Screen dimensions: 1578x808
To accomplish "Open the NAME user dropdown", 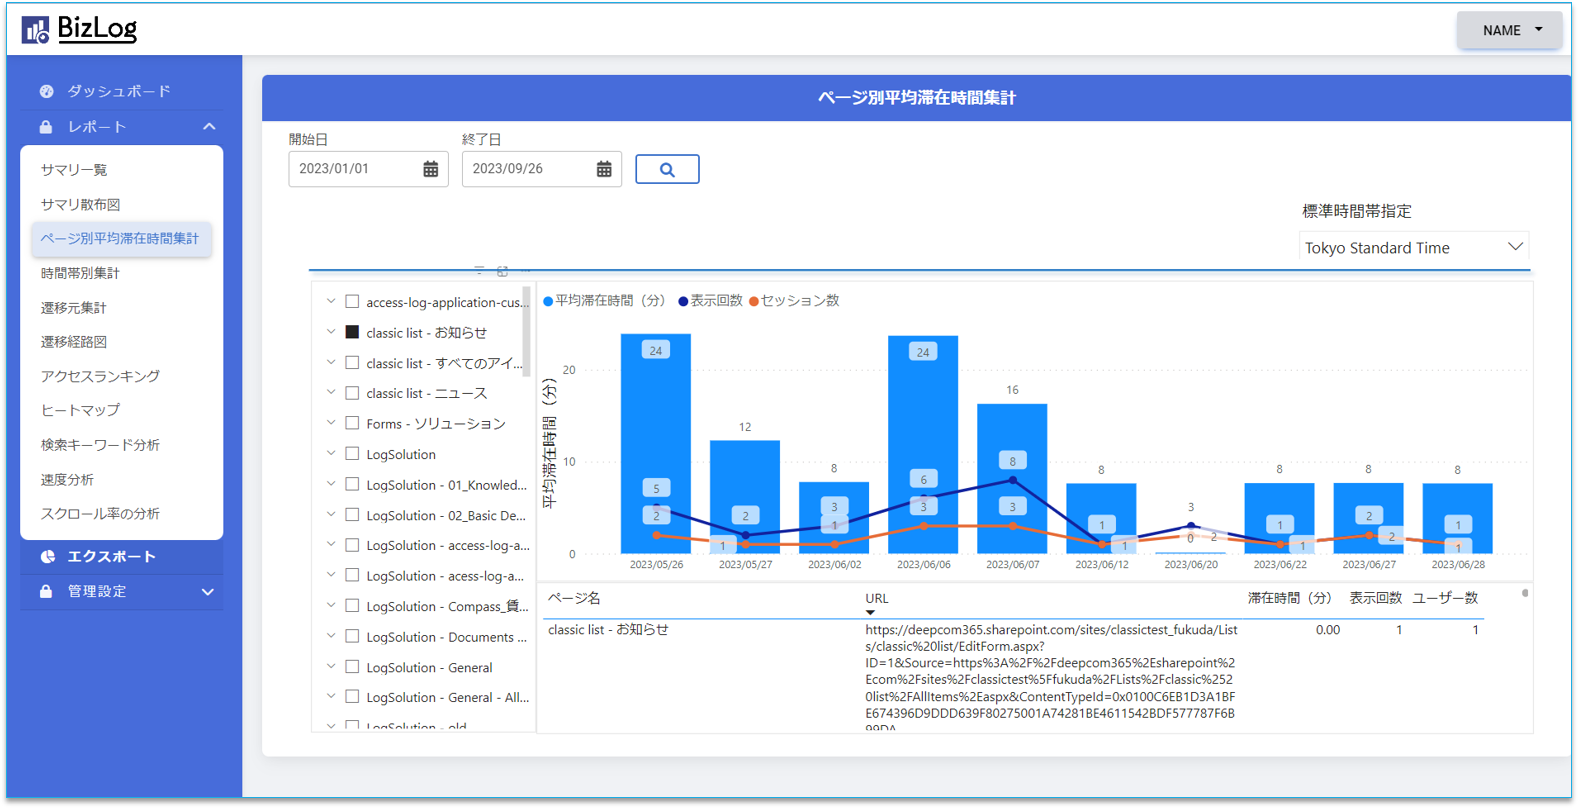I will [1509, 30].
